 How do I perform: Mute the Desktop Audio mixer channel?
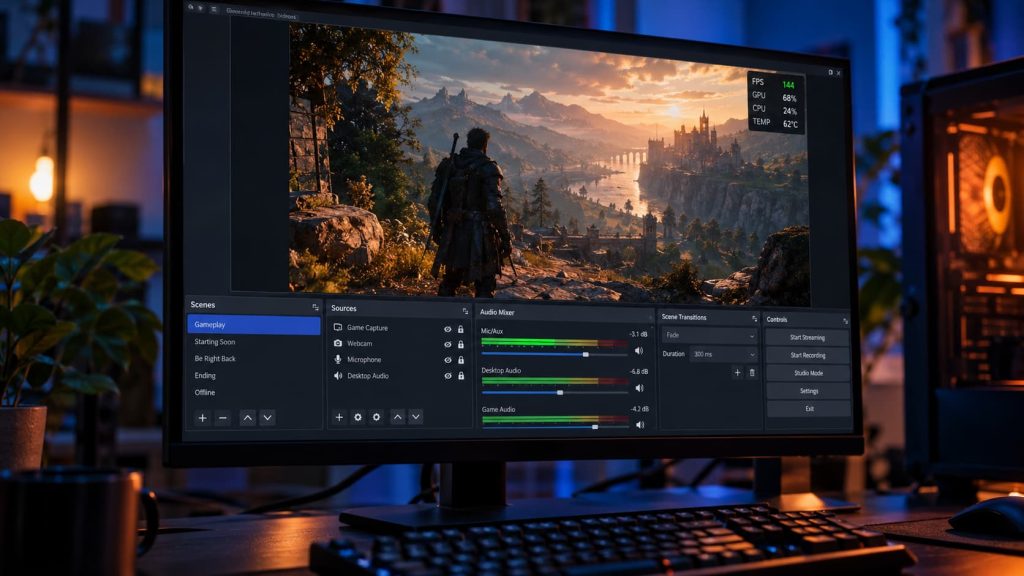639,388
